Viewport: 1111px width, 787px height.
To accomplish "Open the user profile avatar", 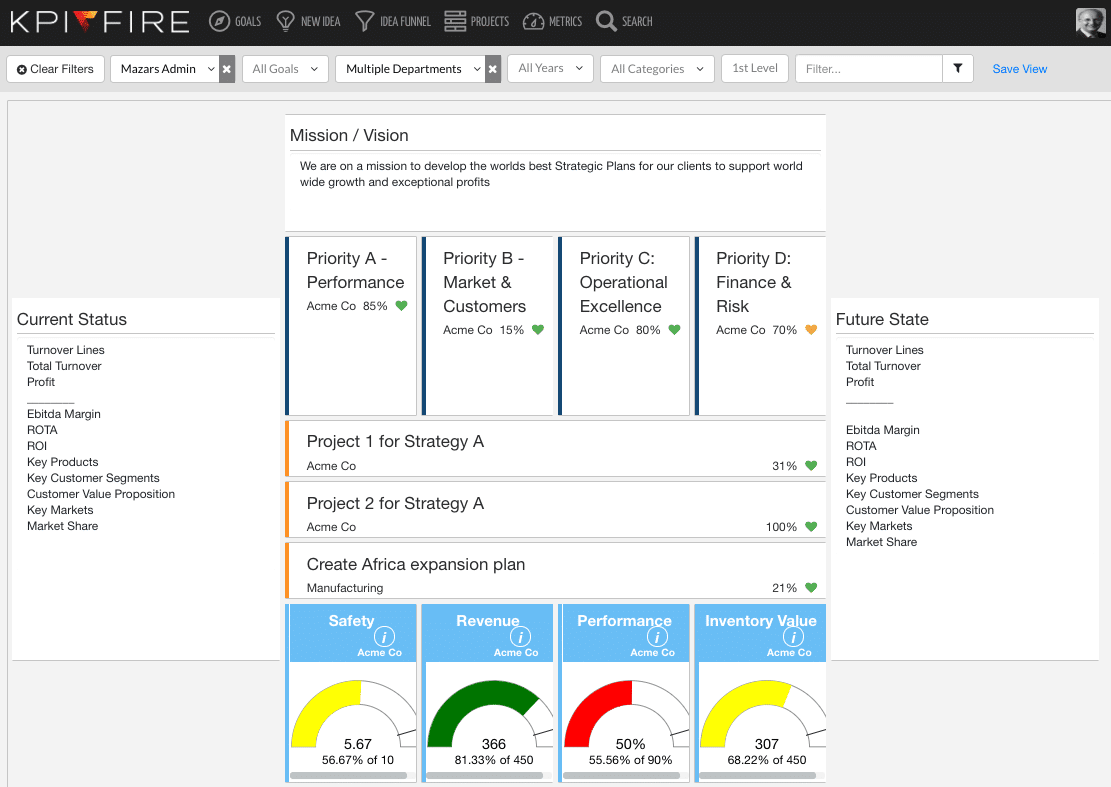I will (x=1090, y=23).
